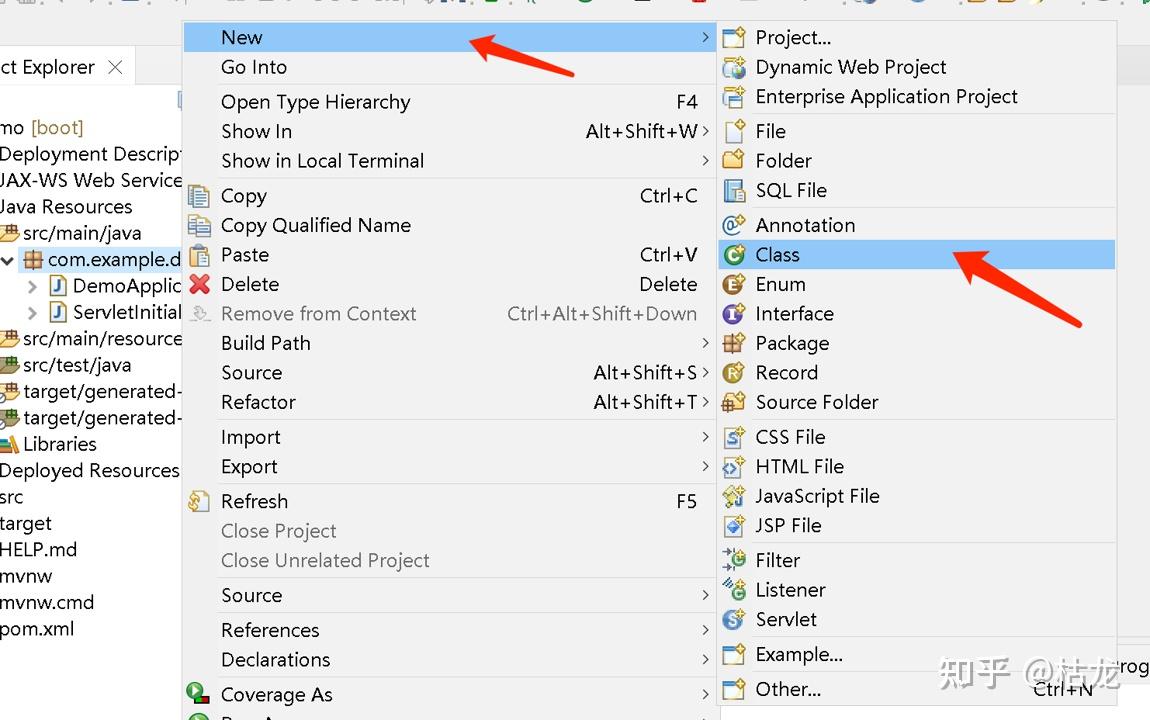Open the Build Path submenu

[x=266, y=343]
